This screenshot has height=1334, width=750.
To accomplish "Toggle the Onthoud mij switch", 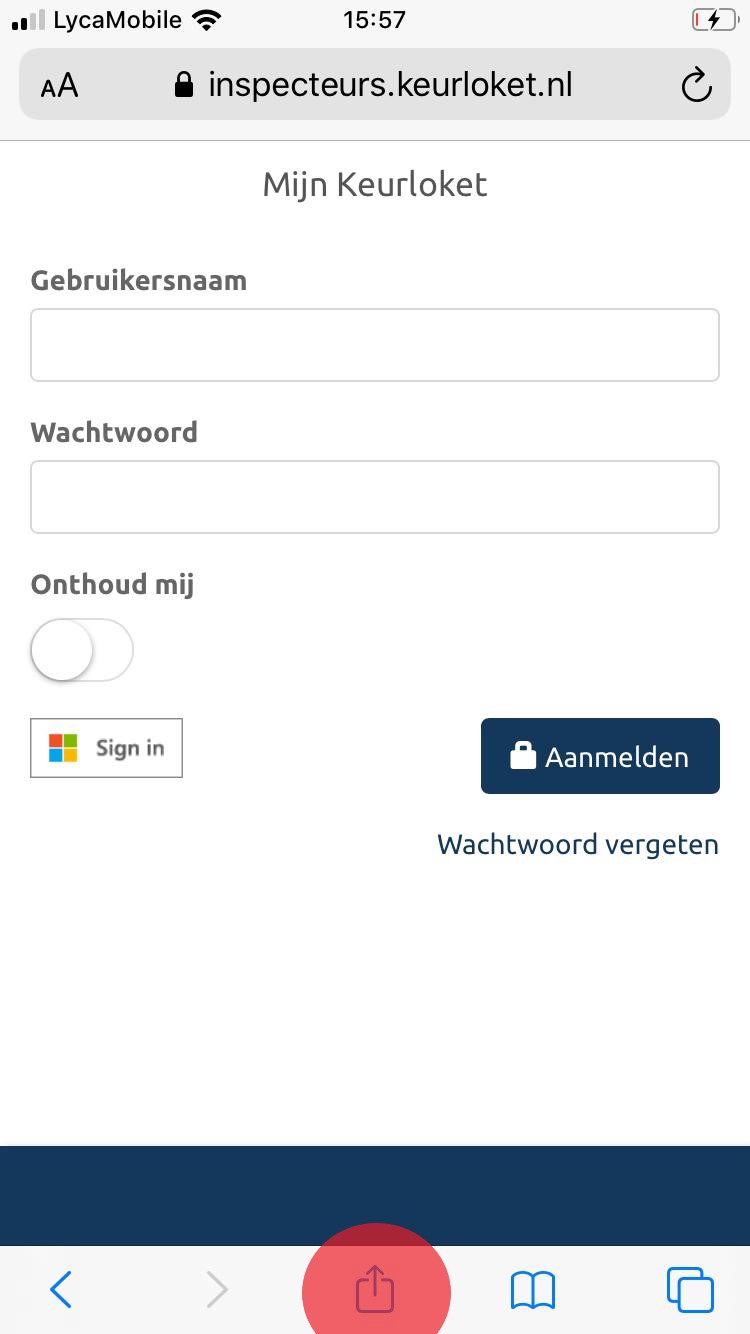I will click(82, 650).
